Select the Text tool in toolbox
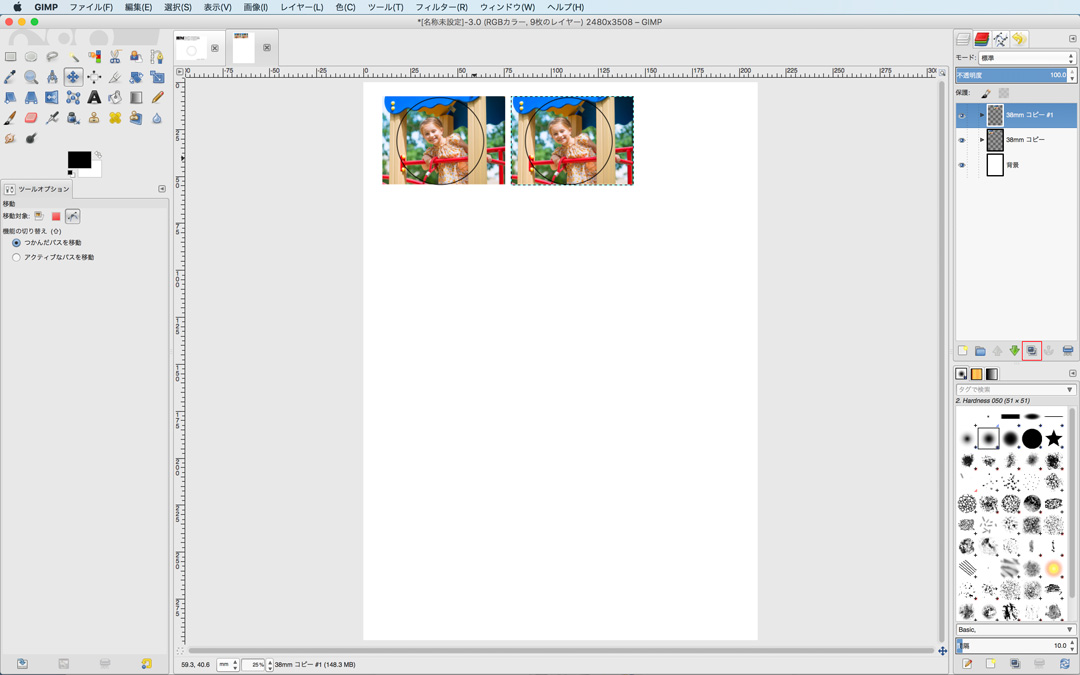1080x675 pixels. (94, 98)
